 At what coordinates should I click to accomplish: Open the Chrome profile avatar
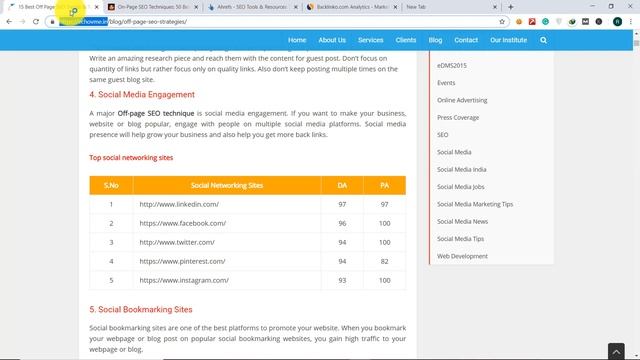[x=618, y=22]
